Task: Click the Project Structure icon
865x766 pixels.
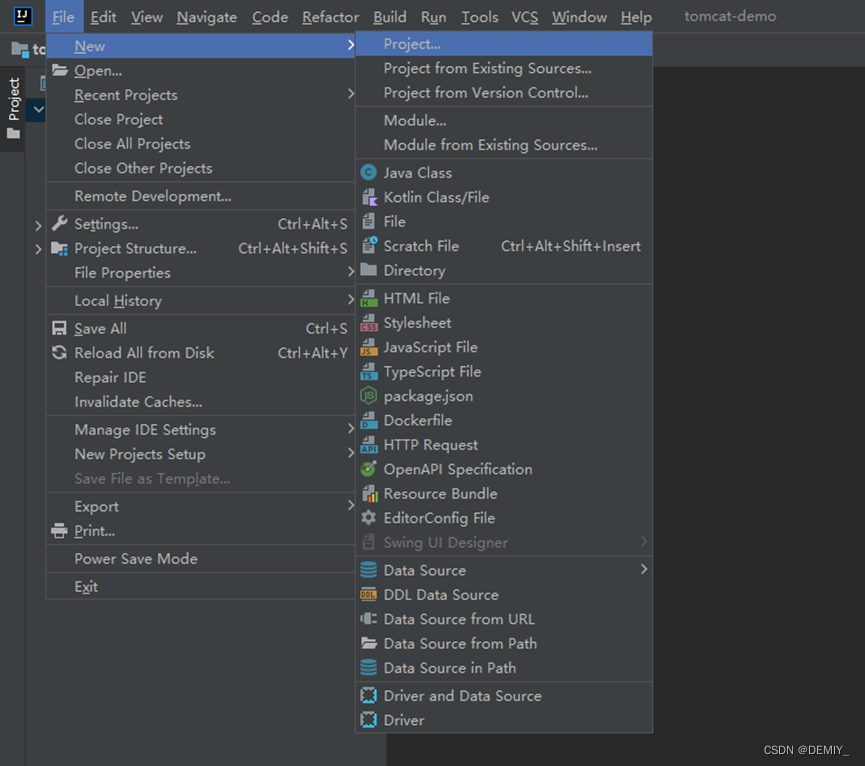Action: tap(60, 248)
